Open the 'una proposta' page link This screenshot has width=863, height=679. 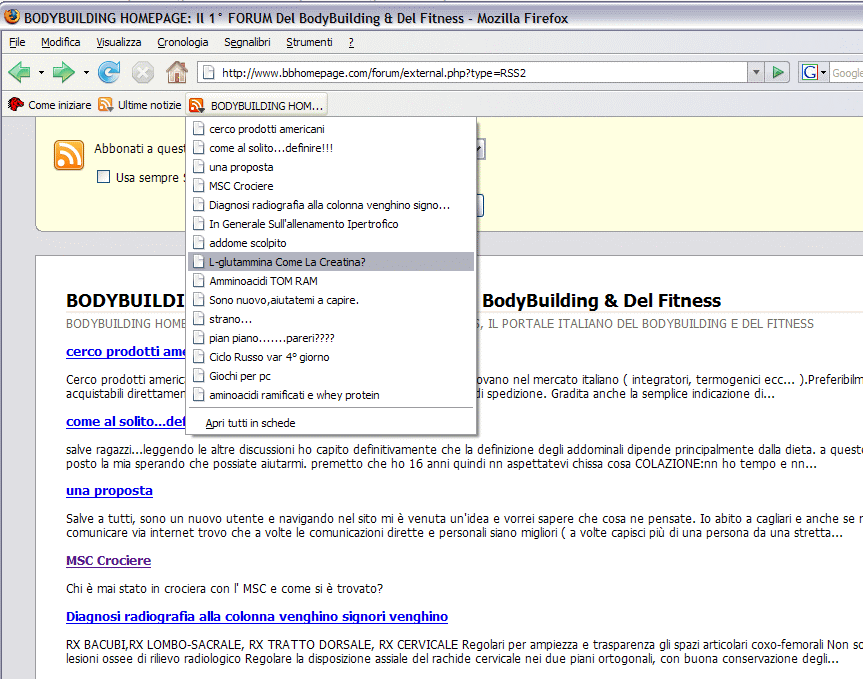(x=109, y=491)
